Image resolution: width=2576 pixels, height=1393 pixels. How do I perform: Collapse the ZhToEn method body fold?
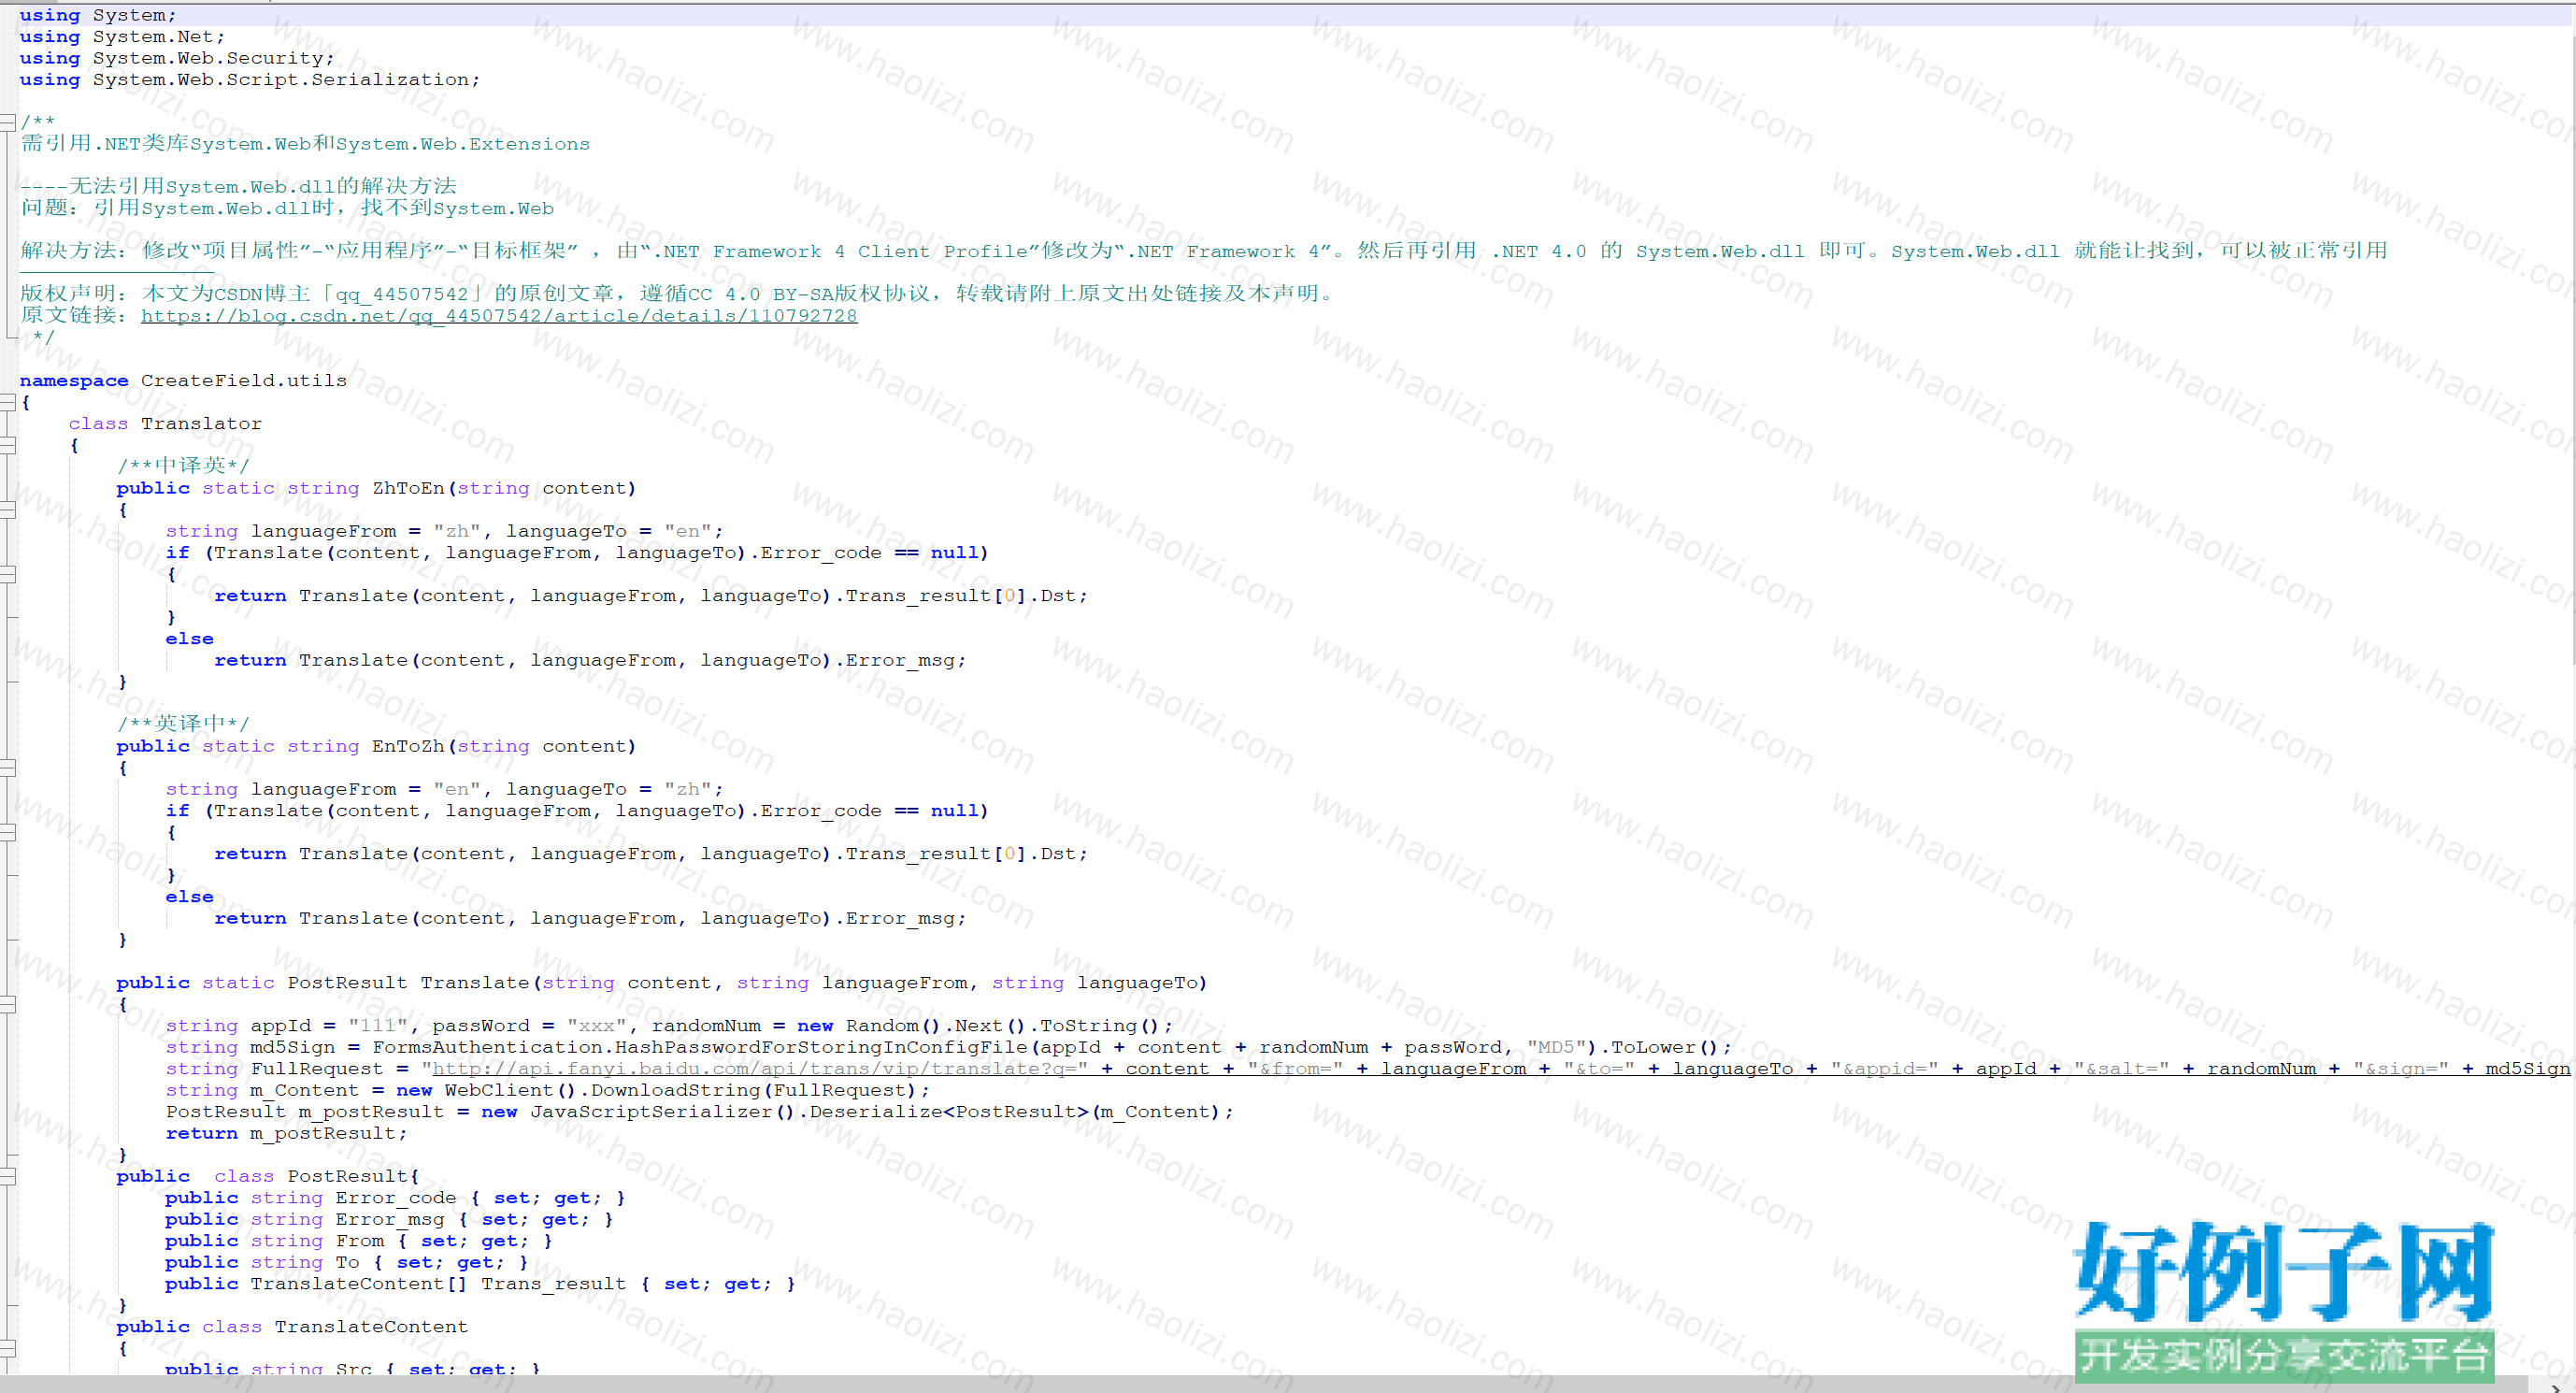coord(7,510)
